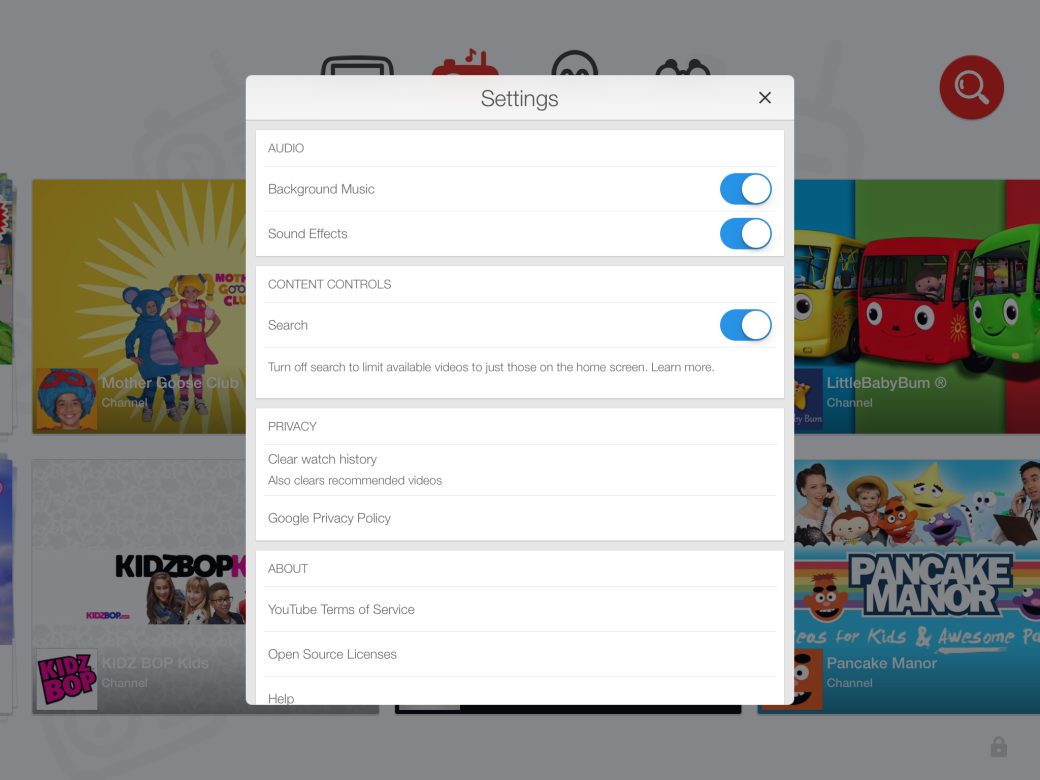Screen dimensions: 1040x780
Task: Turn off the Background Music switch
Action: click(x=745, y=189)
